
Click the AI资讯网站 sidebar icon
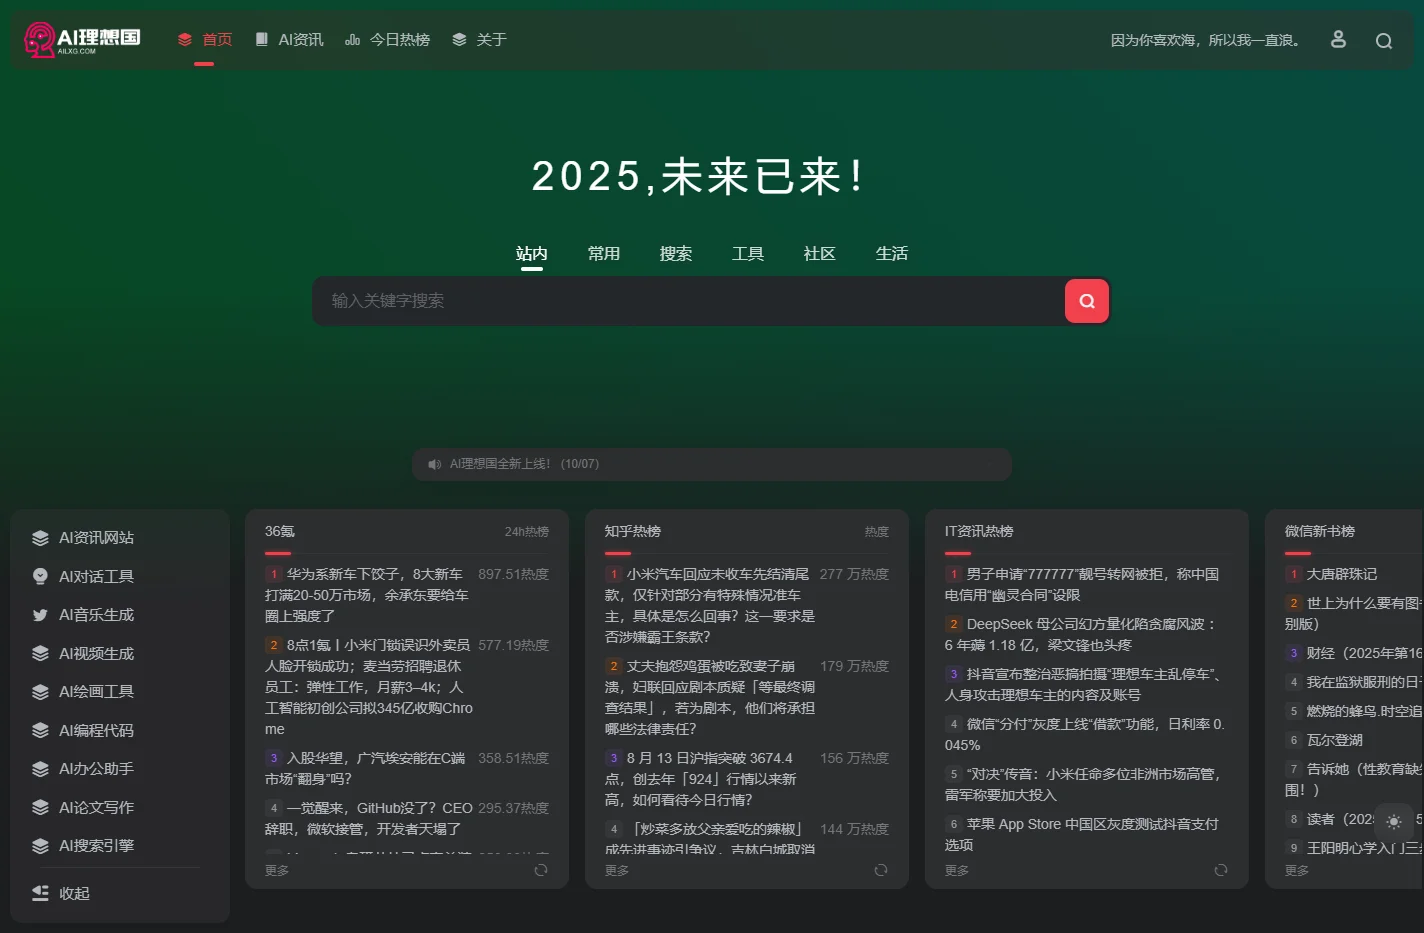click(x=40, y=538)
